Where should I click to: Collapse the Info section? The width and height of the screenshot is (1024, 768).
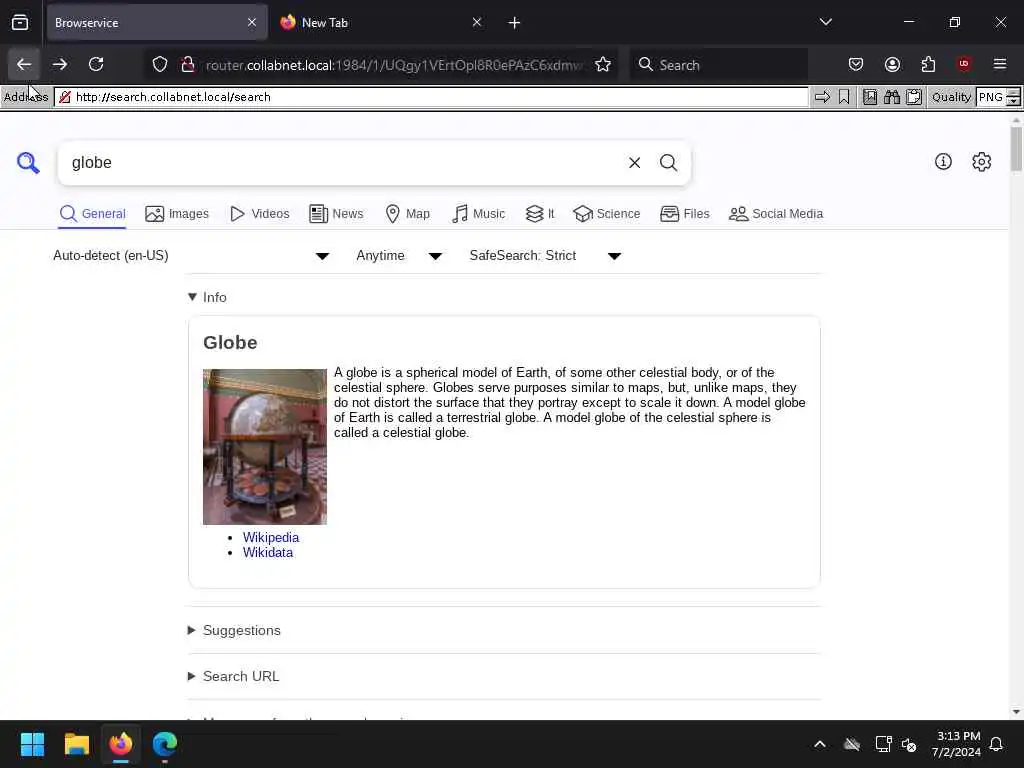click(207, 297)
